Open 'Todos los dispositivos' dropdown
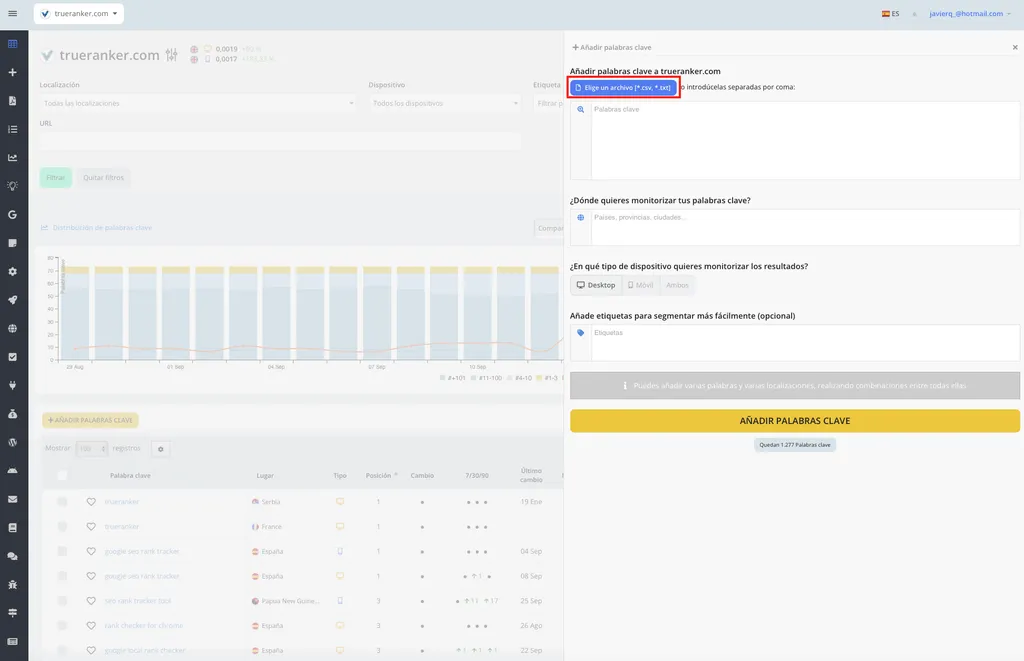The height and width of the screenshot is (661, 1024). [445, 103]
